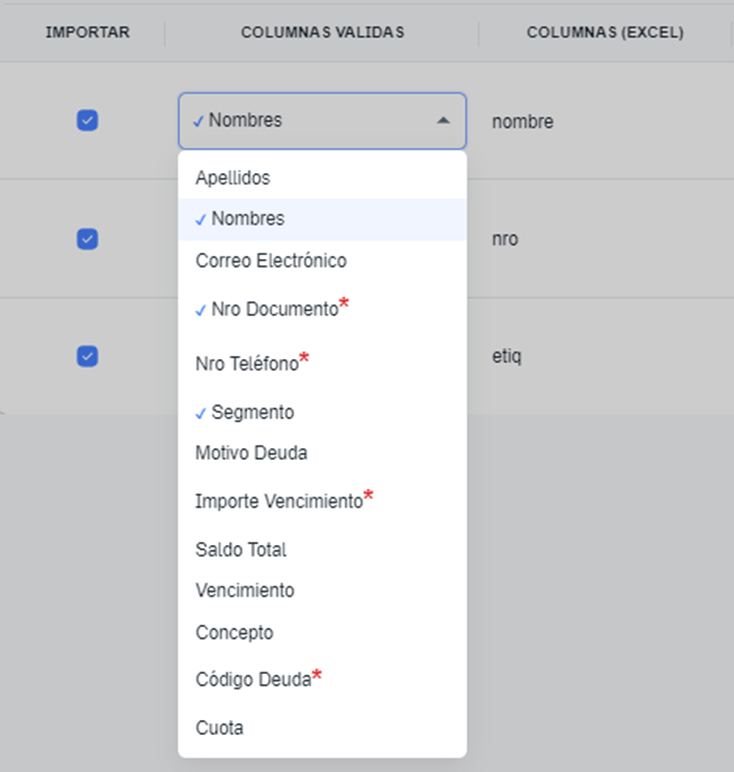The height and width of the screenshot is (772, 734).
Task: Select Apellidos from the dropdown list
Action: [x=233, y=178]
